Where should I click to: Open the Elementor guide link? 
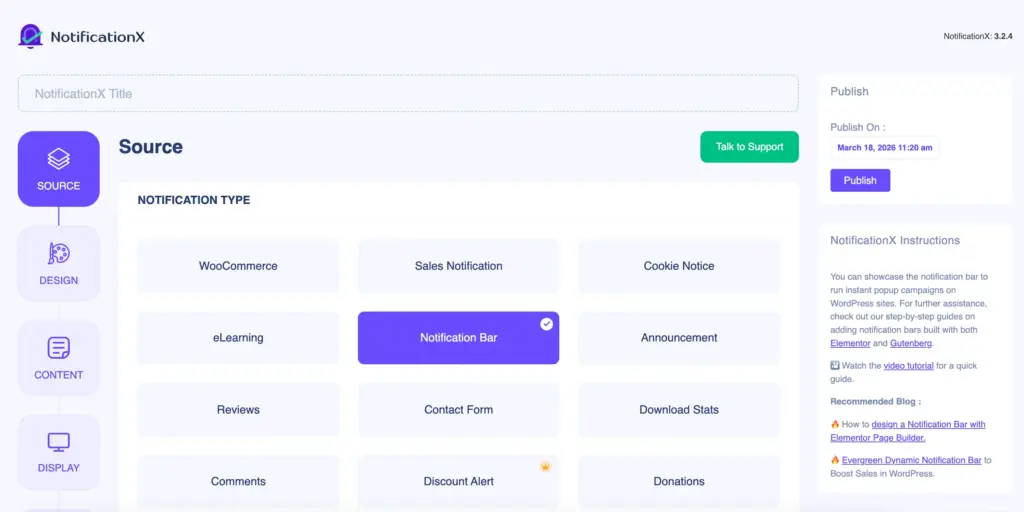click(x=850, y=343)
